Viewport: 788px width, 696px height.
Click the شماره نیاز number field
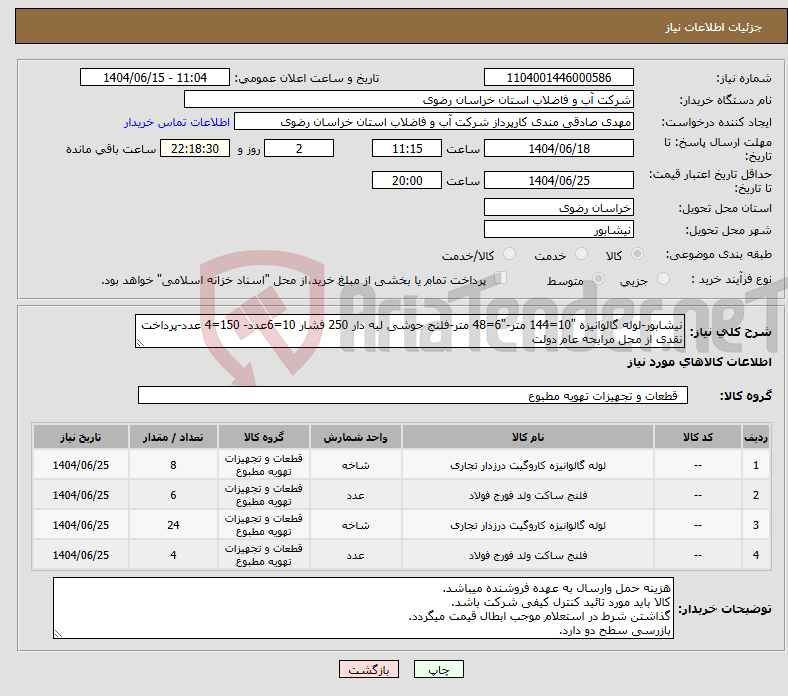(558, 78)
